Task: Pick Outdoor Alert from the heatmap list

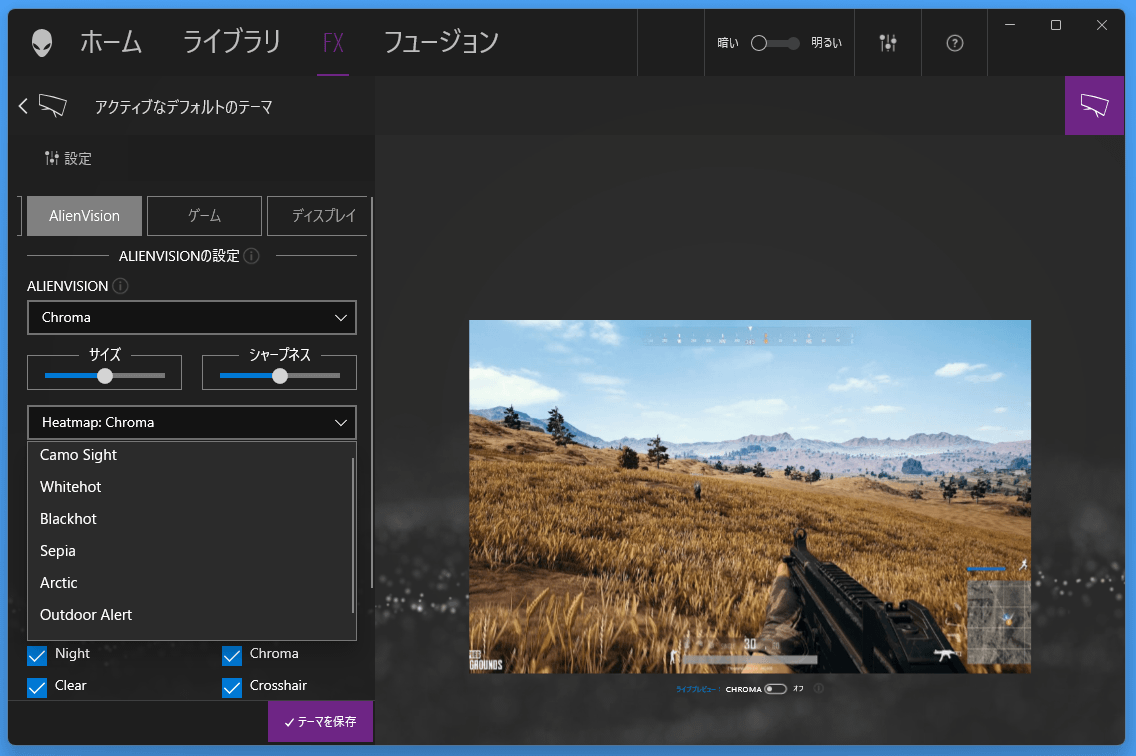Action: point(190,615)
